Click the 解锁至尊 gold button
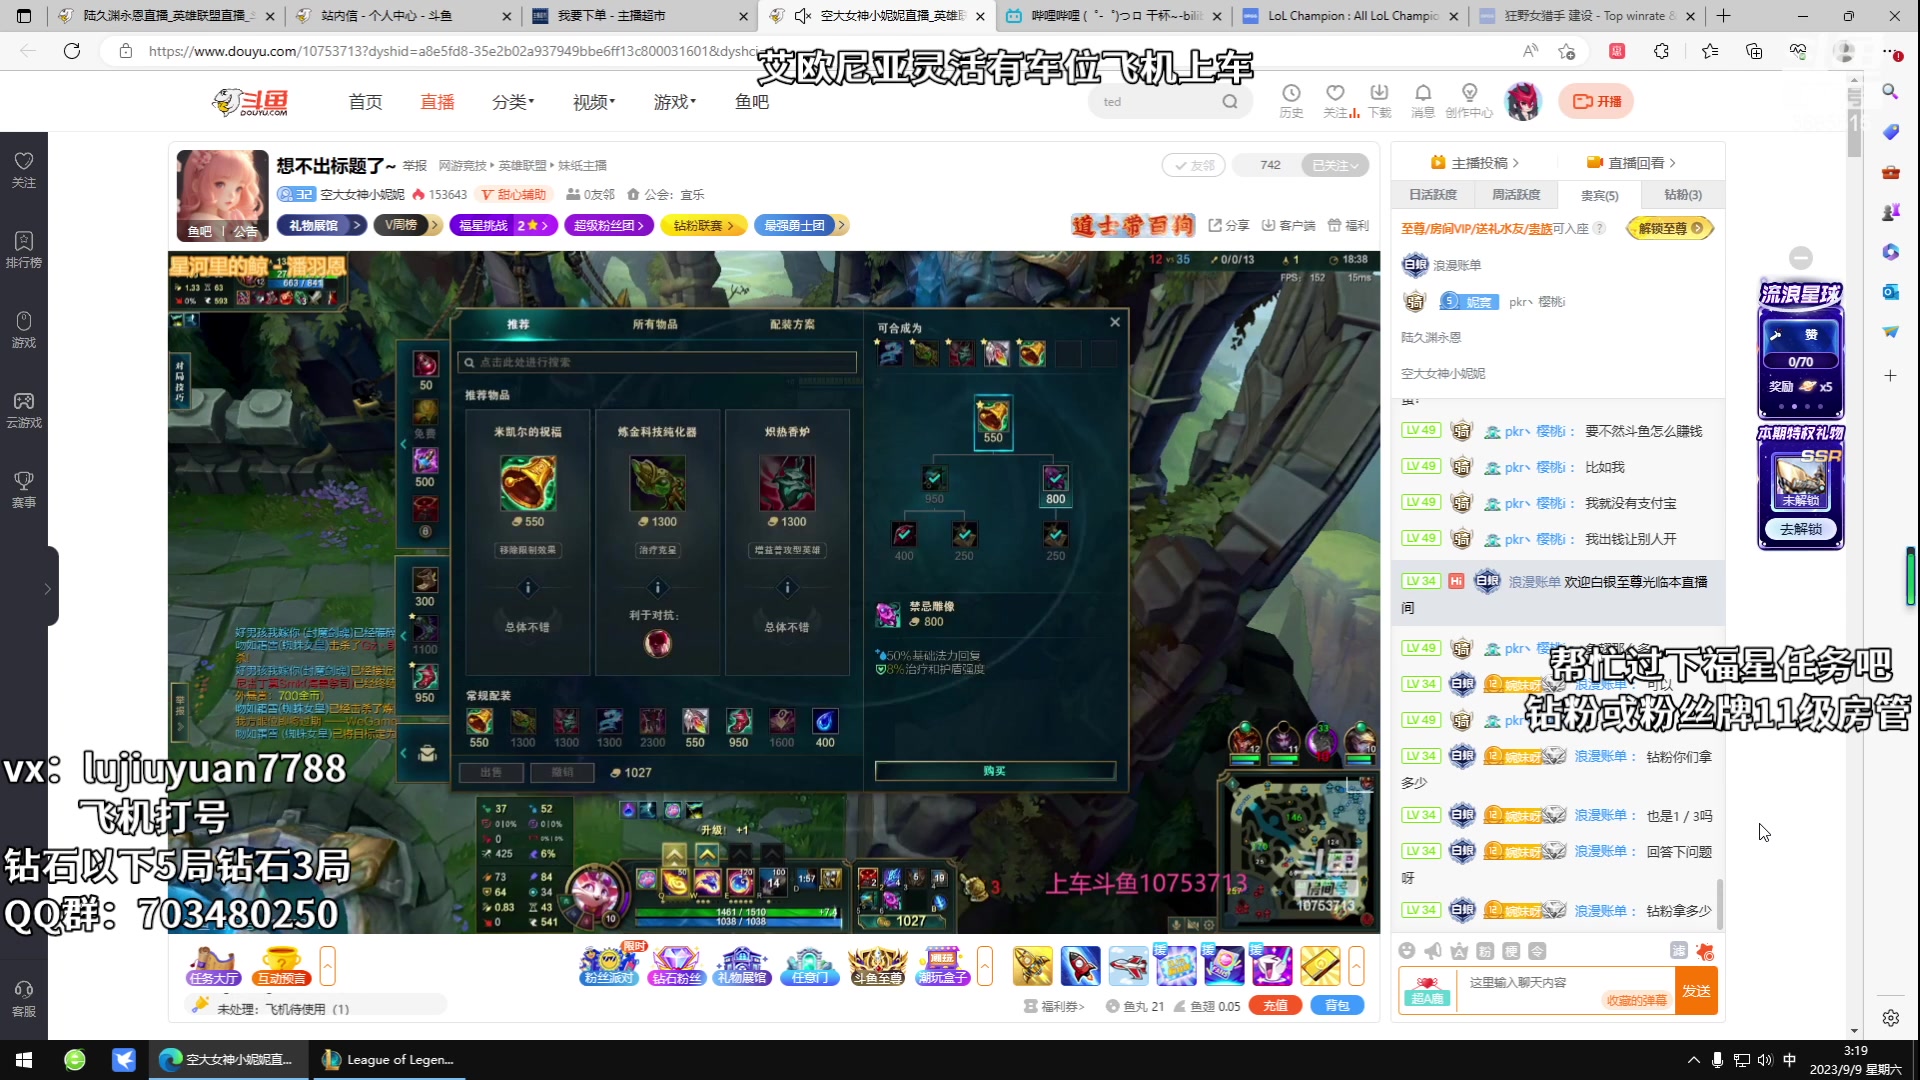Screen dimensions: 1920x1080 [1670, 228]
